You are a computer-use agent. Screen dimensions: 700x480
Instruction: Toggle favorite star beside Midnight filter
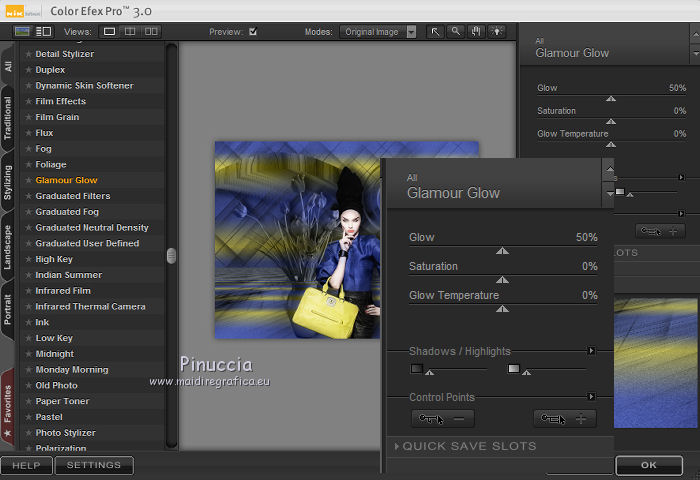pos(28,354)
